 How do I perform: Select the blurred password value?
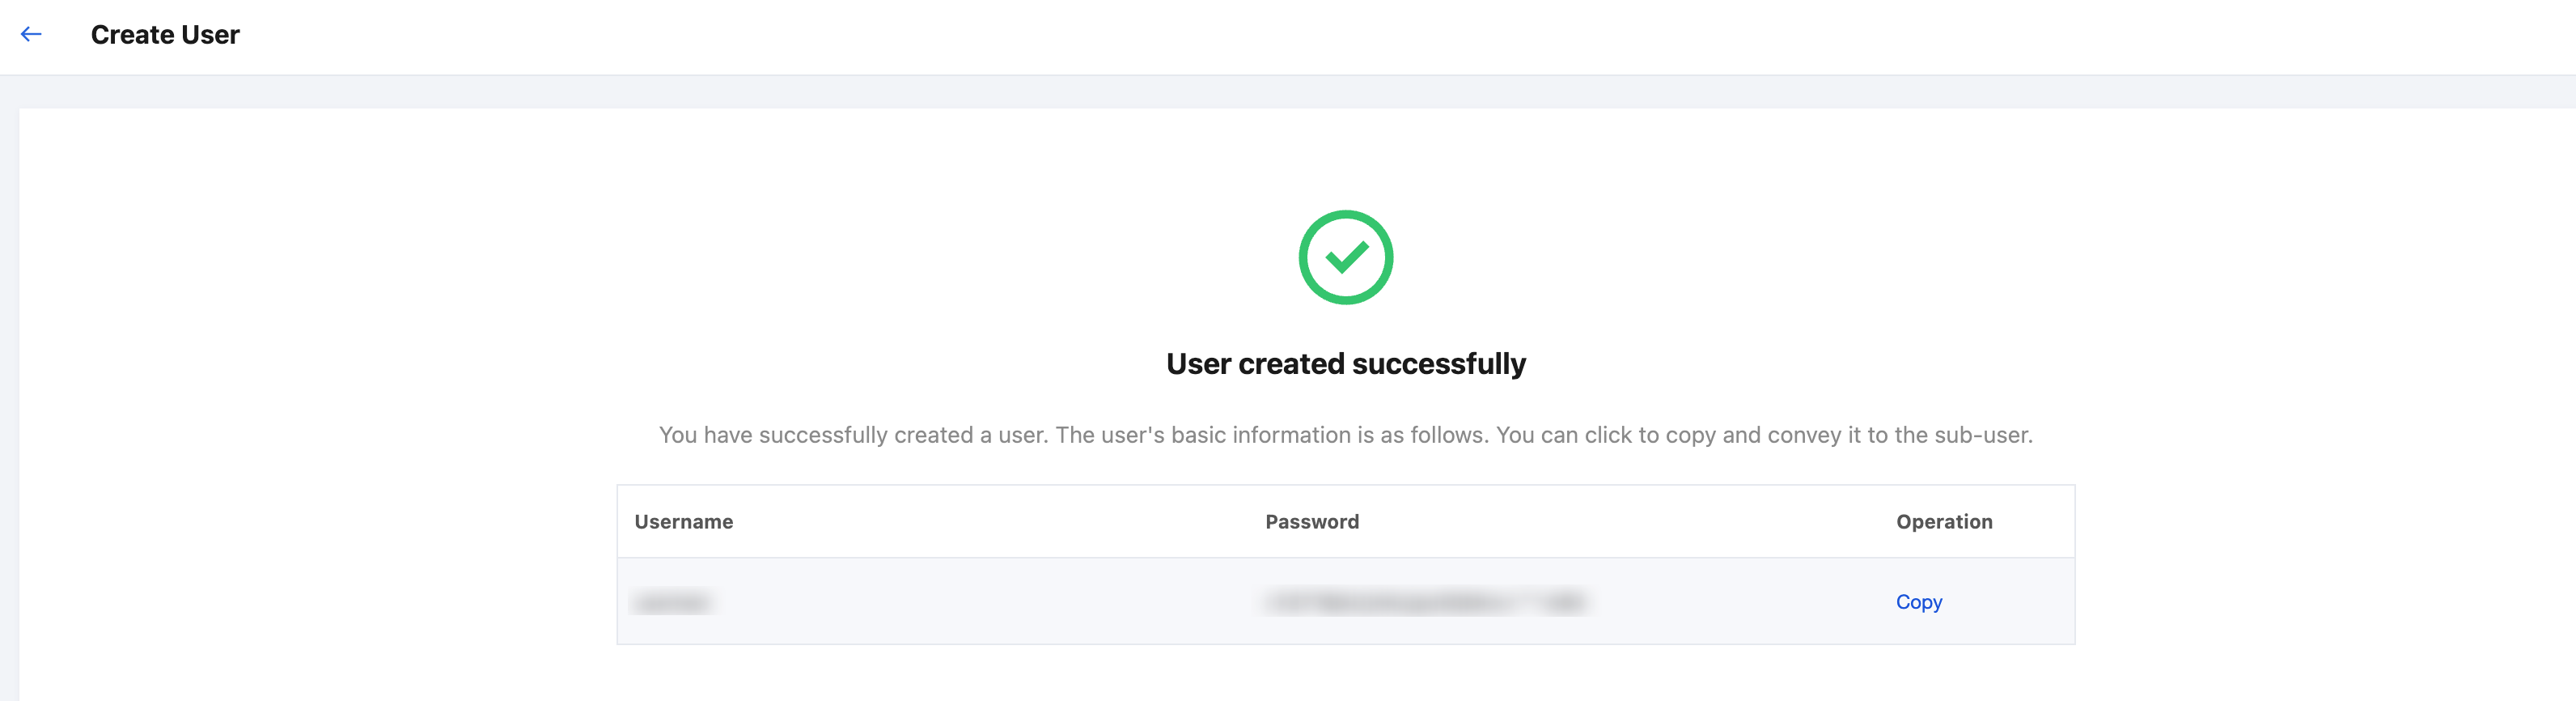1424,603
